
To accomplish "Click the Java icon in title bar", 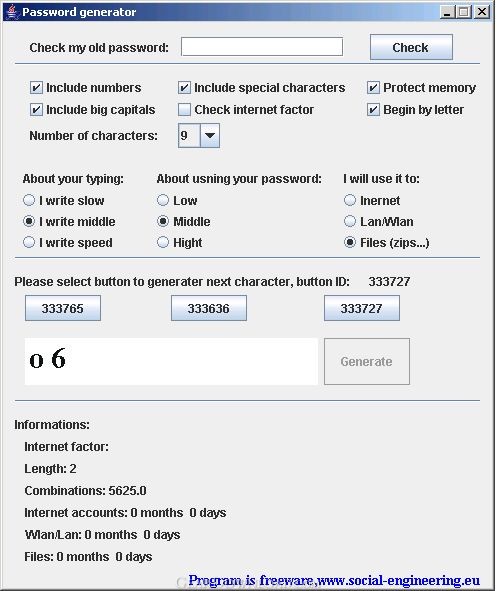I will [x=12, y=12].
